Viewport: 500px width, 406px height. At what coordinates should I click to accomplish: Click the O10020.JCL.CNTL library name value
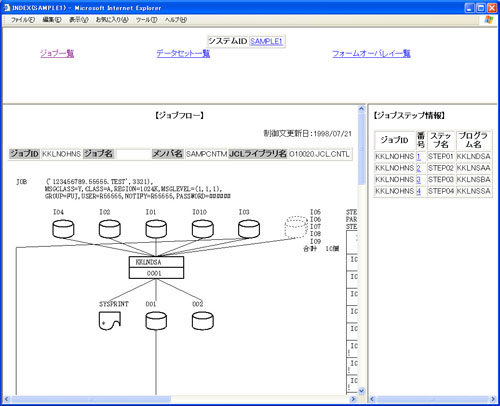coord(319,154)
